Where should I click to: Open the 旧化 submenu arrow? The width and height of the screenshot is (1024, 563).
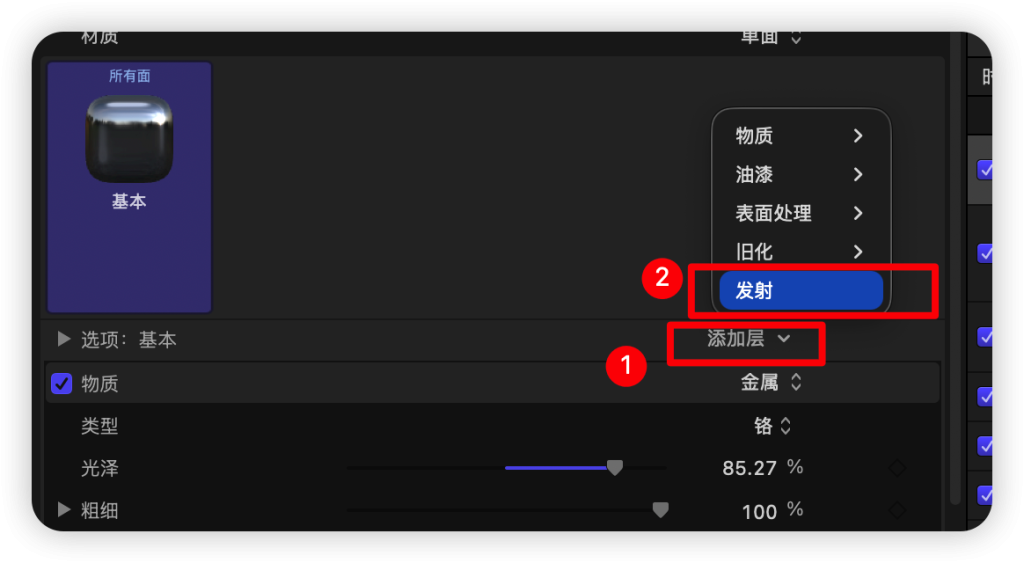click(x=858, y=251)
